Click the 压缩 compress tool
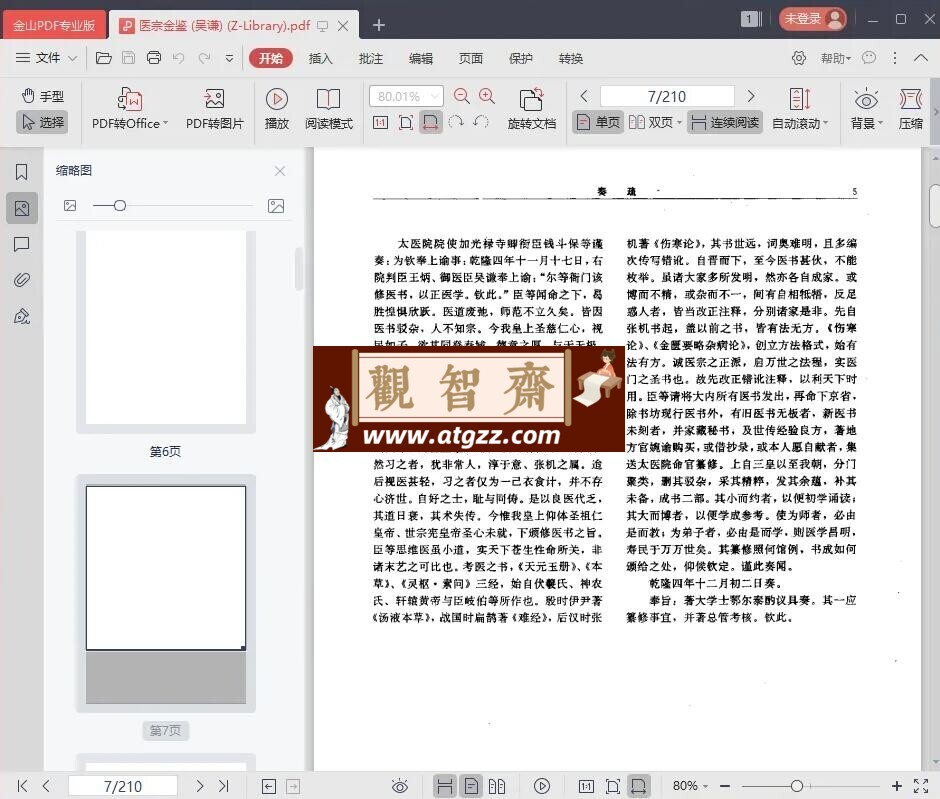The width and height of the screenshot is (940, 799). click(x=911, y=108)
